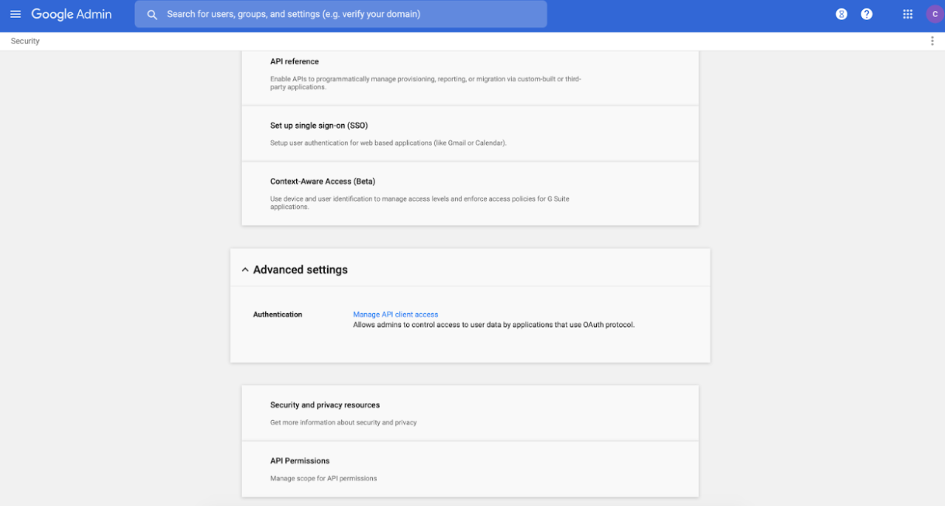The width and height of the screenshot is (945, 506).
Task: Collapse the Advanced settings section
Action: tap(245, 270)
